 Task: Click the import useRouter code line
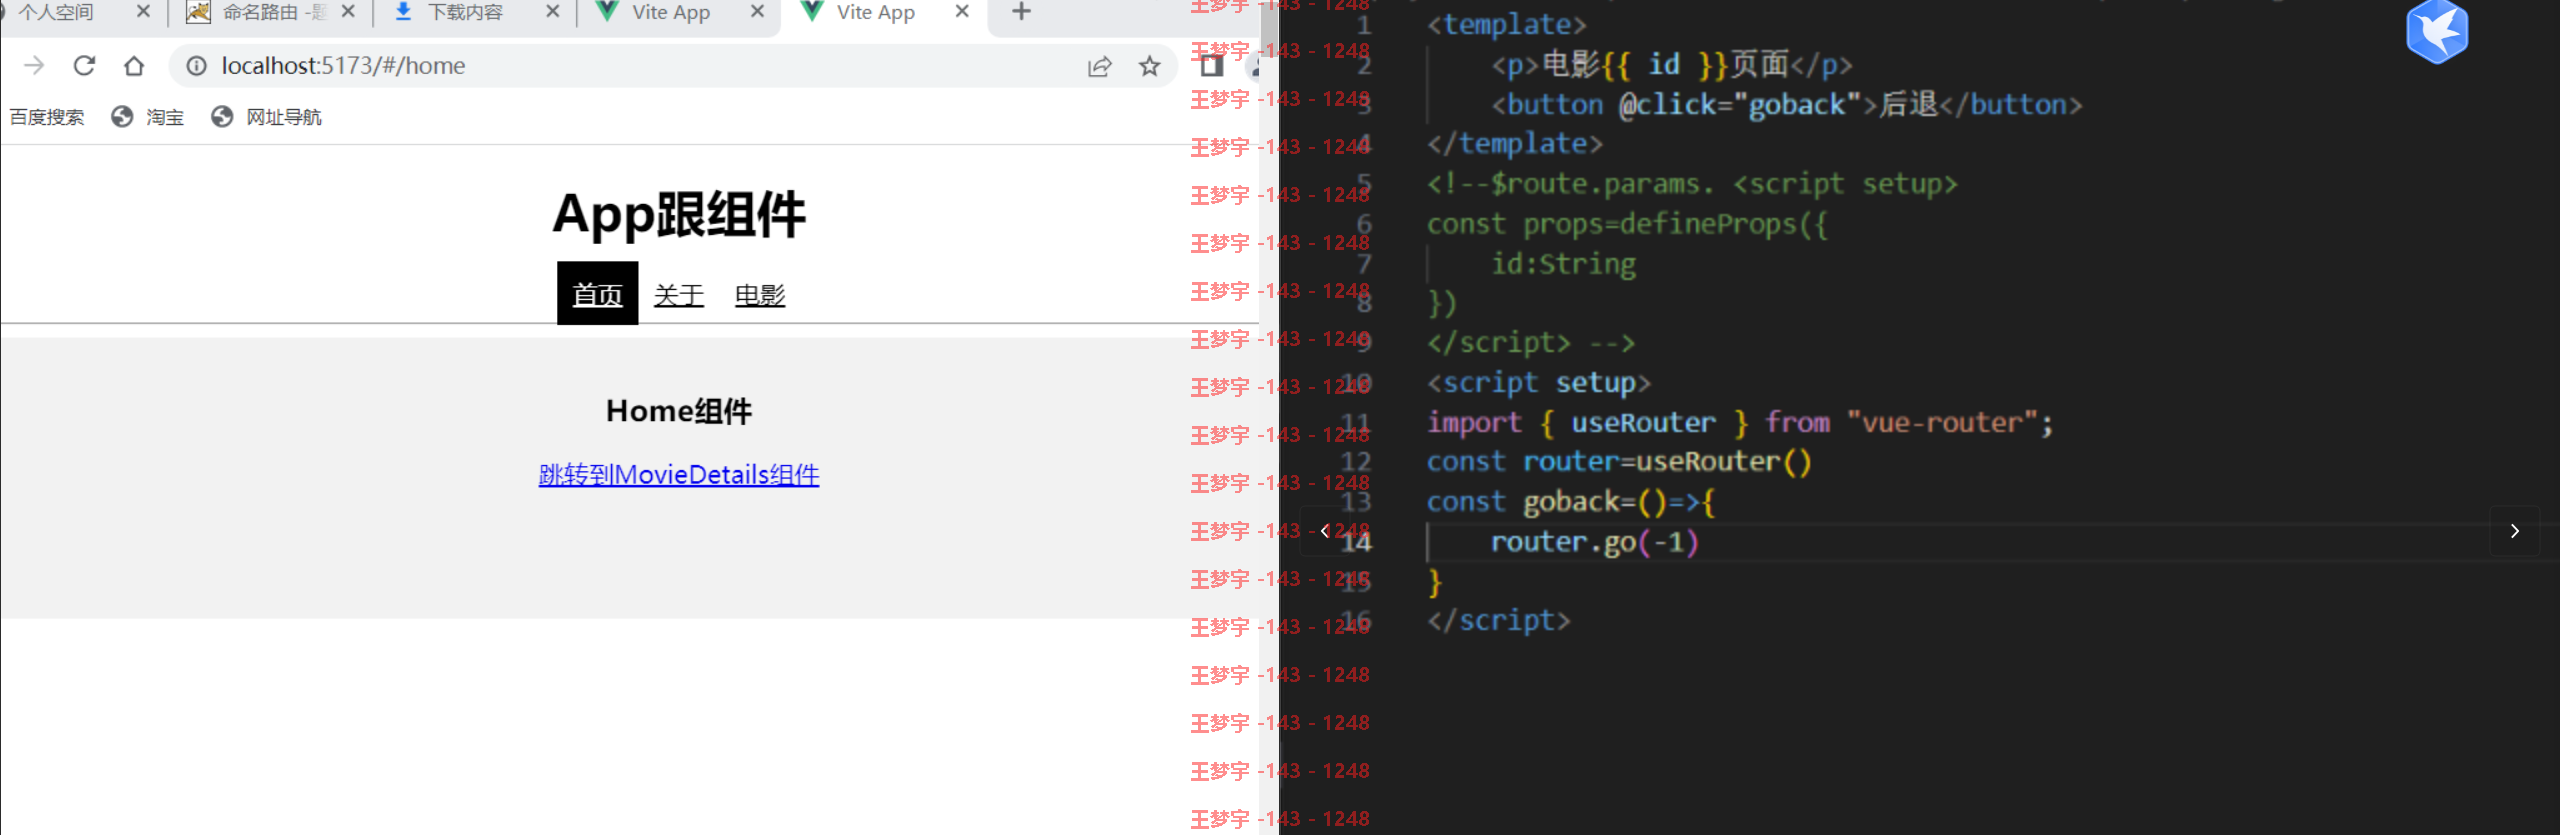pos(1740,422)
